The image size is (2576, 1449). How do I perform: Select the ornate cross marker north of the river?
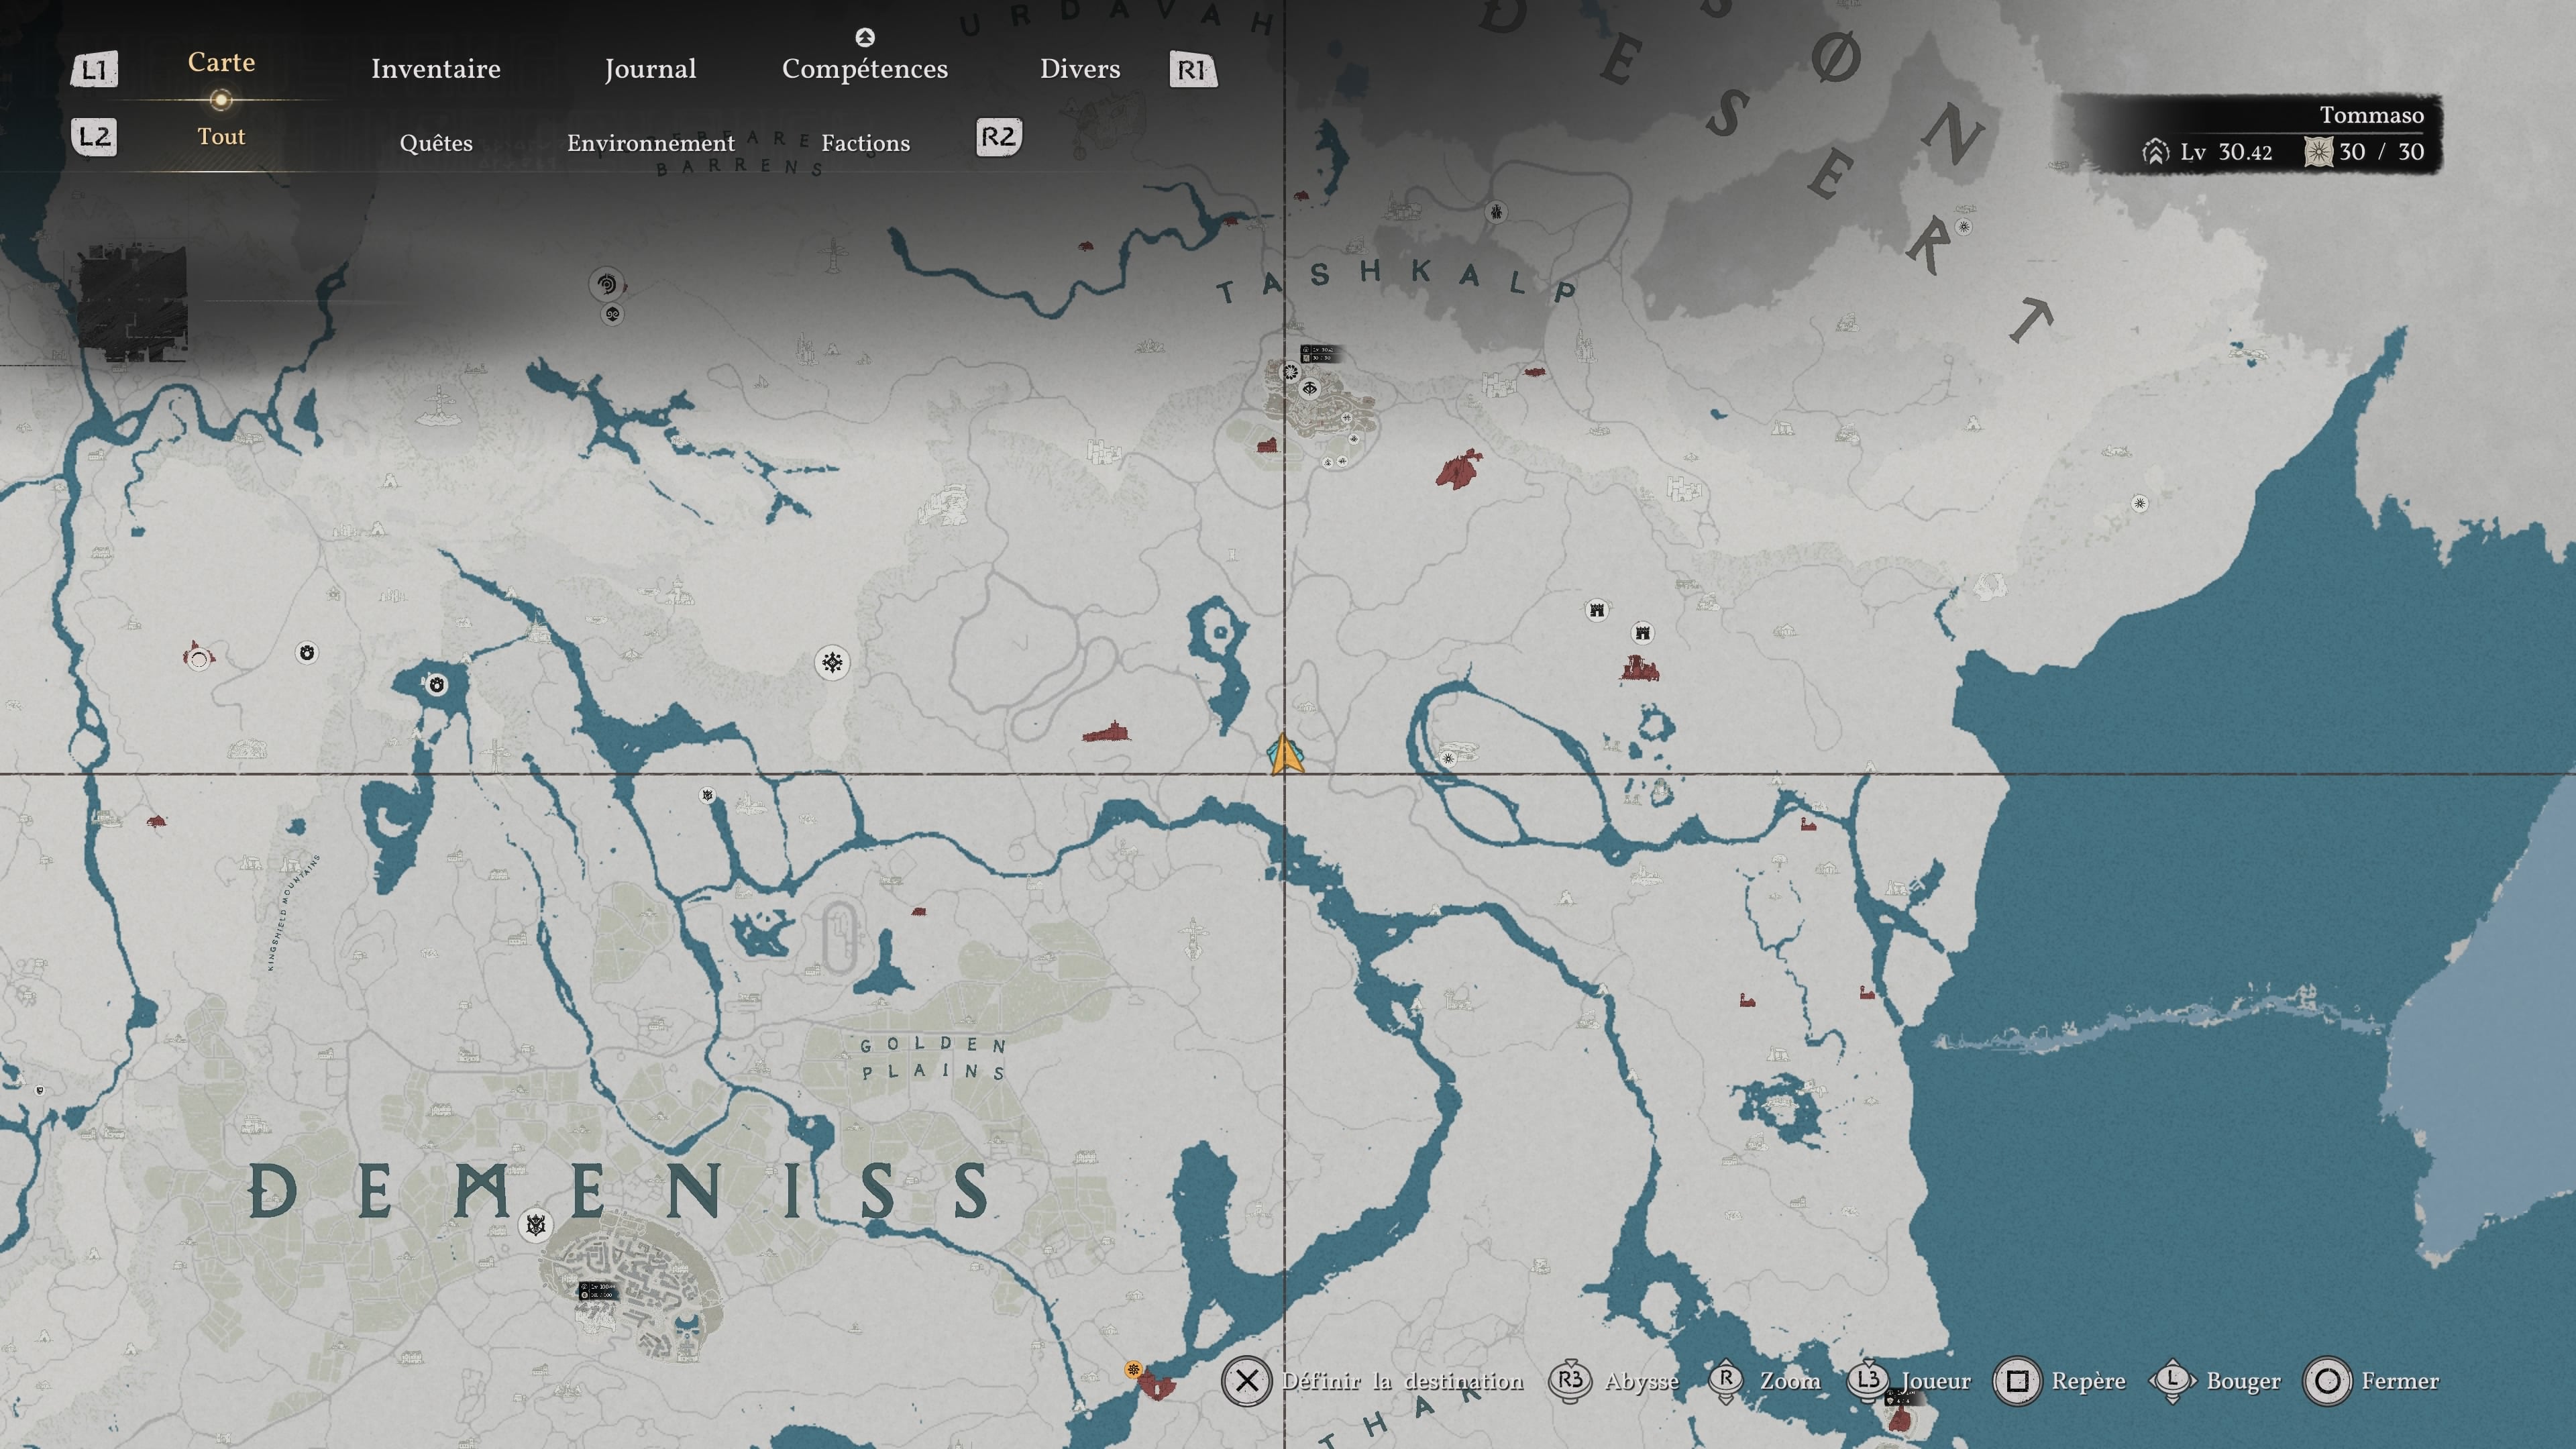coord(832,662)
